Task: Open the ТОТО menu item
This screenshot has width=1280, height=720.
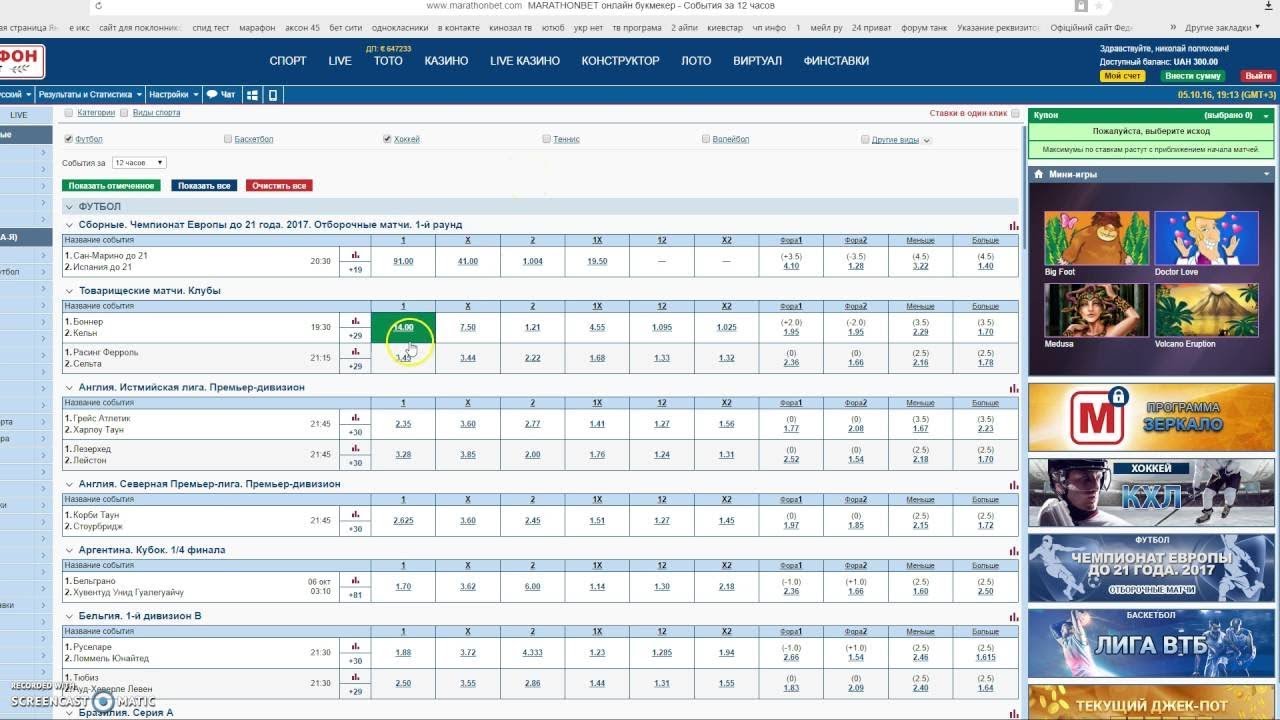Action: coord(388,61)
